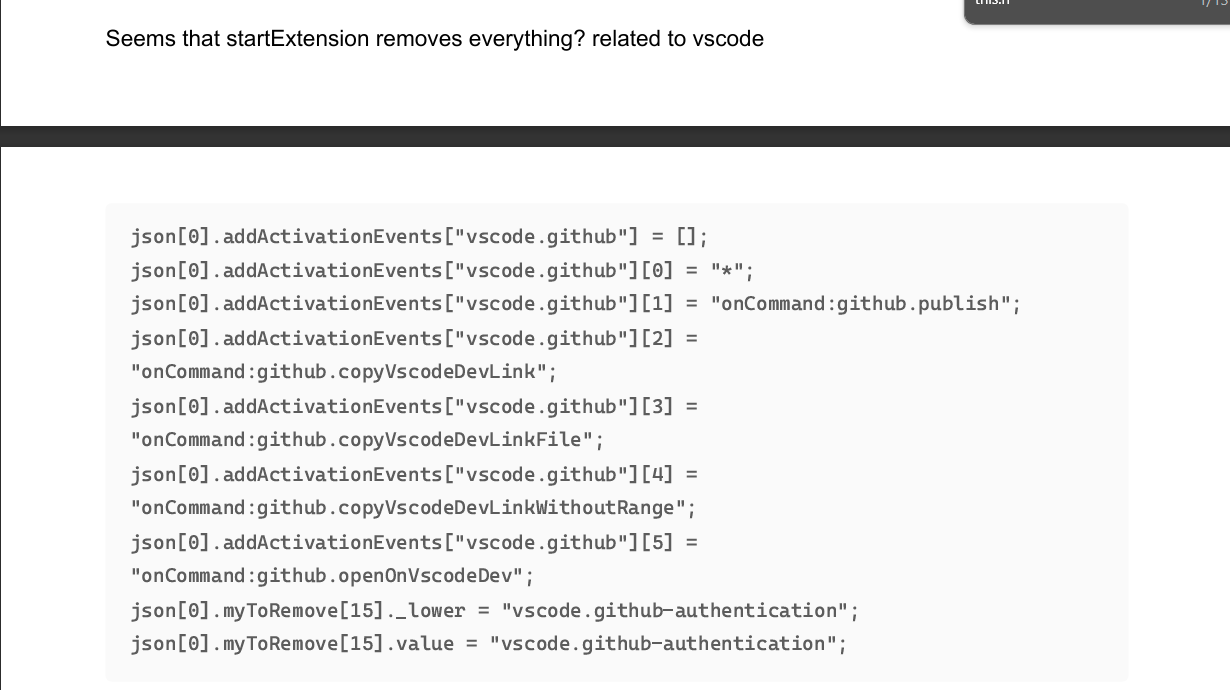
Task: Click the "vscode.github-authentication" value on last line
Action: (662, 644)
